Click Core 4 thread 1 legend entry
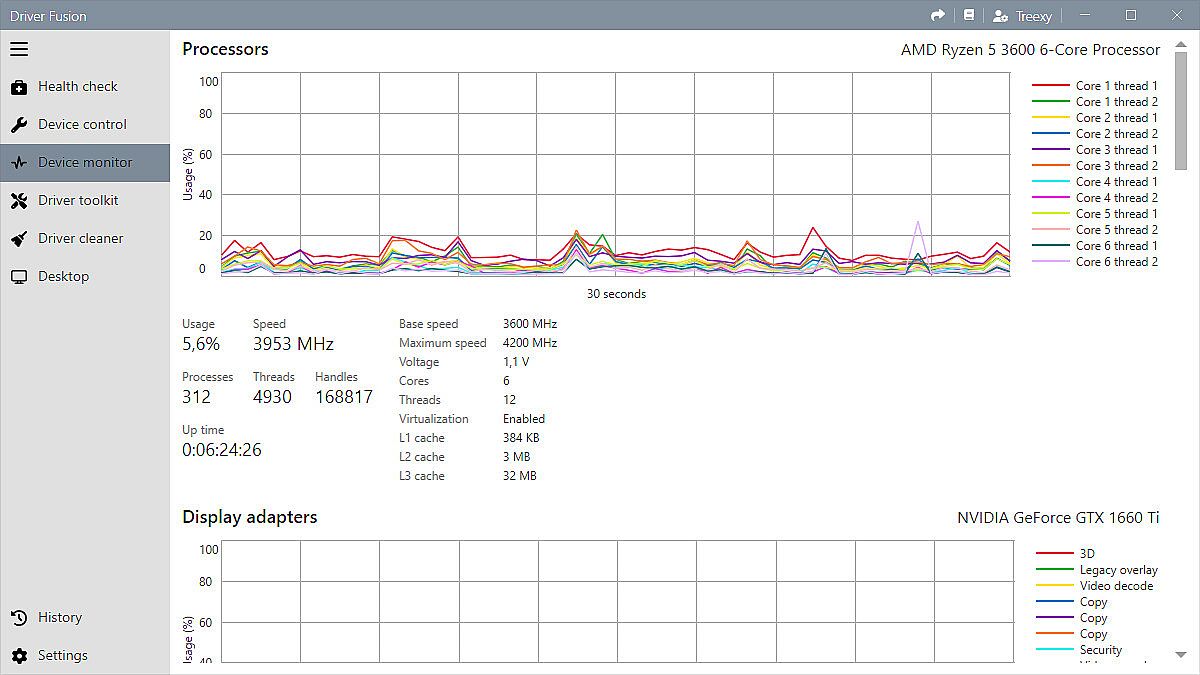Screen dimensions: 1200x675 [x=1095, y=182]
